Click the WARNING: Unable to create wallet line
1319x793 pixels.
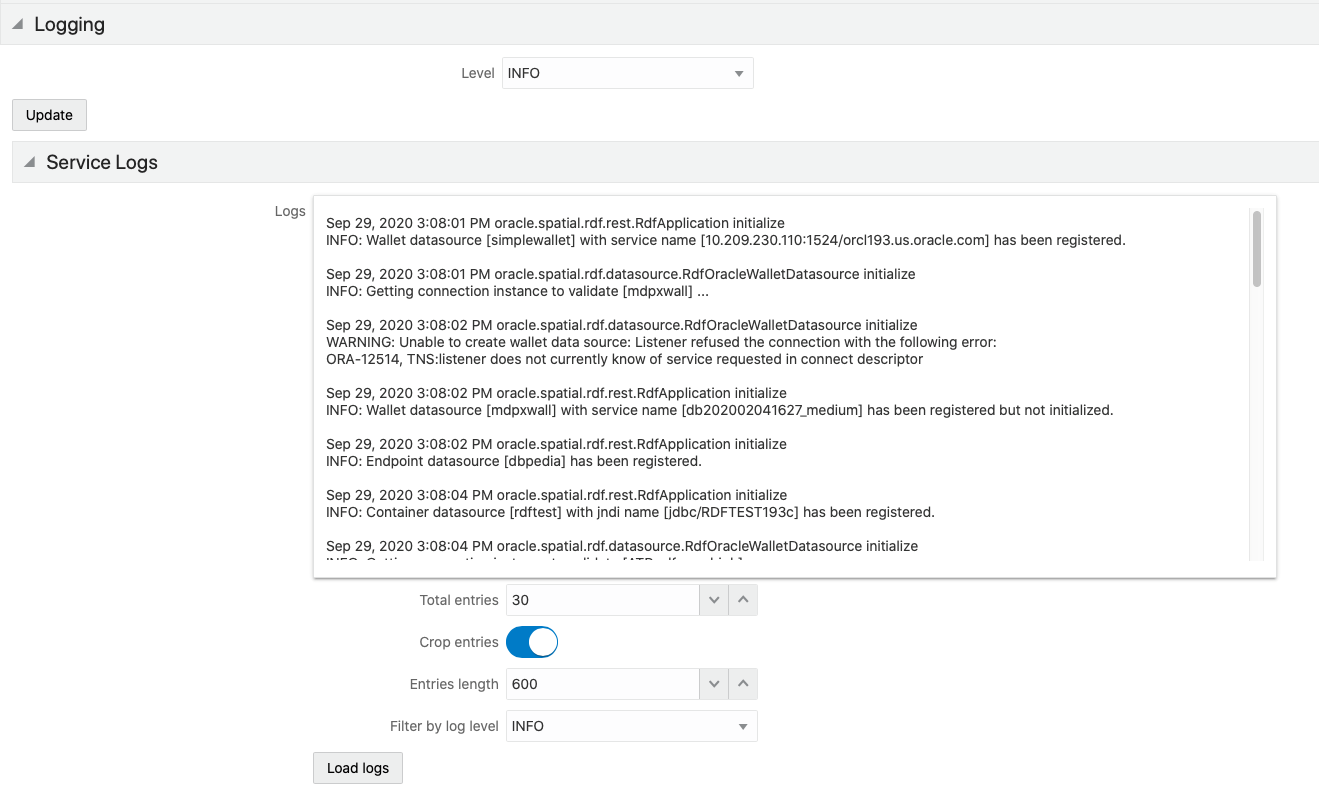(x=661, y=342)
